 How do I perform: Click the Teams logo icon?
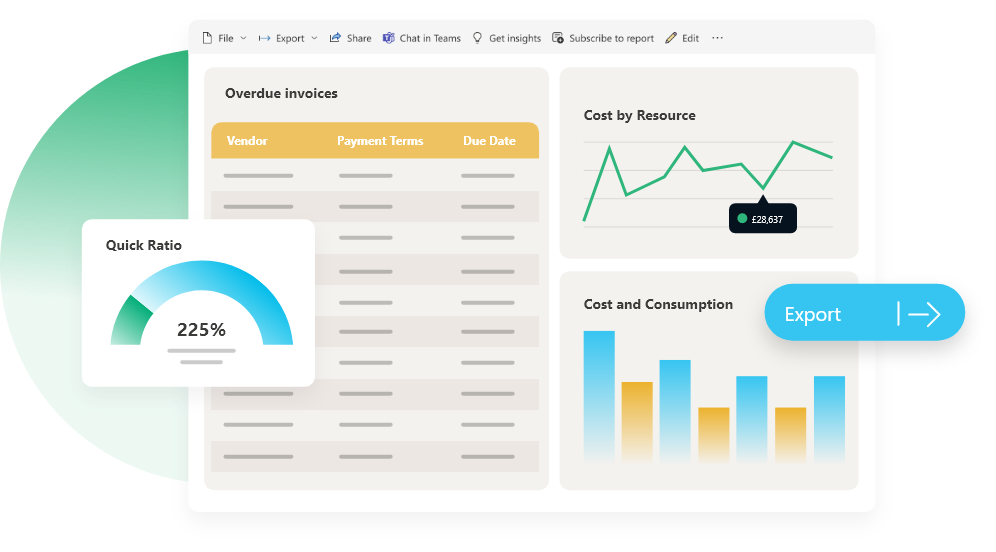click(388, 38)
